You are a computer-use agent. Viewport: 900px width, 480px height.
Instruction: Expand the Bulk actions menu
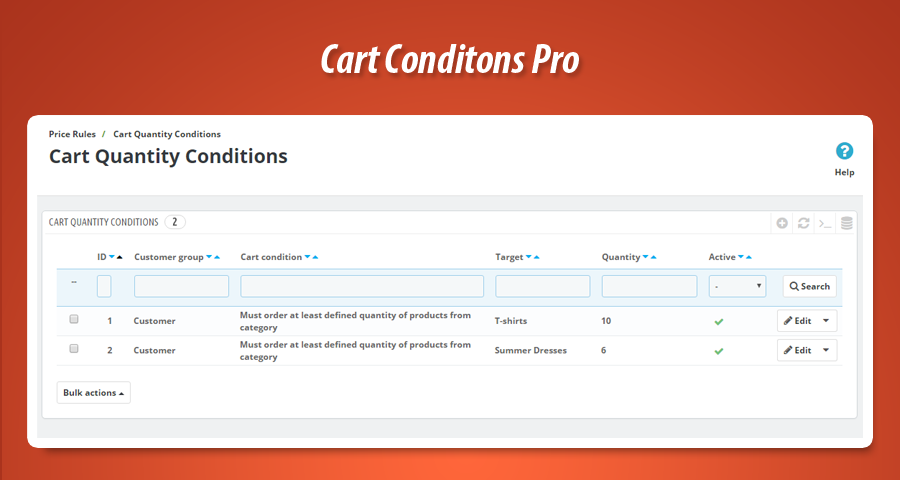pos(94,393)
